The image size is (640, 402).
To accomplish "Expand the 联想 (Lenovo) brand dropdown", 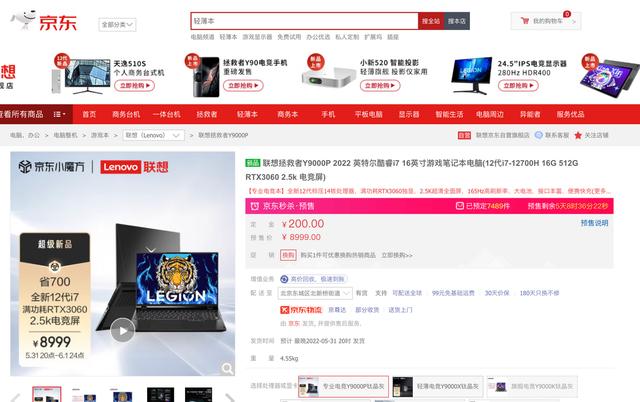I will tap(153, 135).
